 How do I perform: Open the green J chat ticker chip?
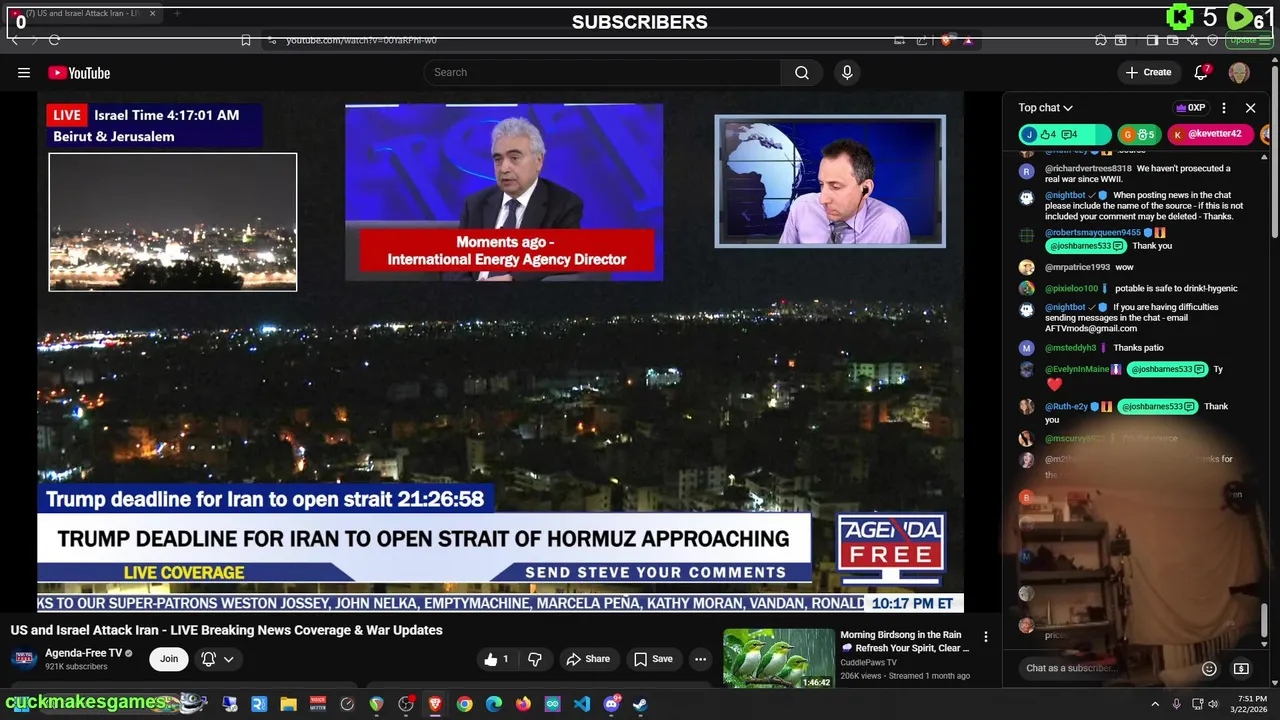pos(1064,134)
